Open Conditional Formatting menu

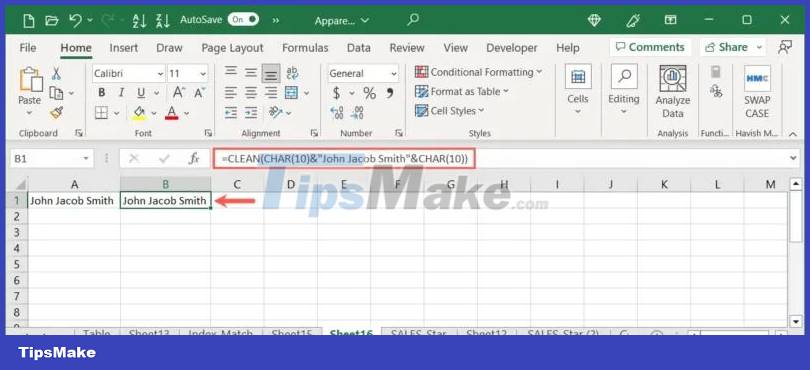point(479,72)
